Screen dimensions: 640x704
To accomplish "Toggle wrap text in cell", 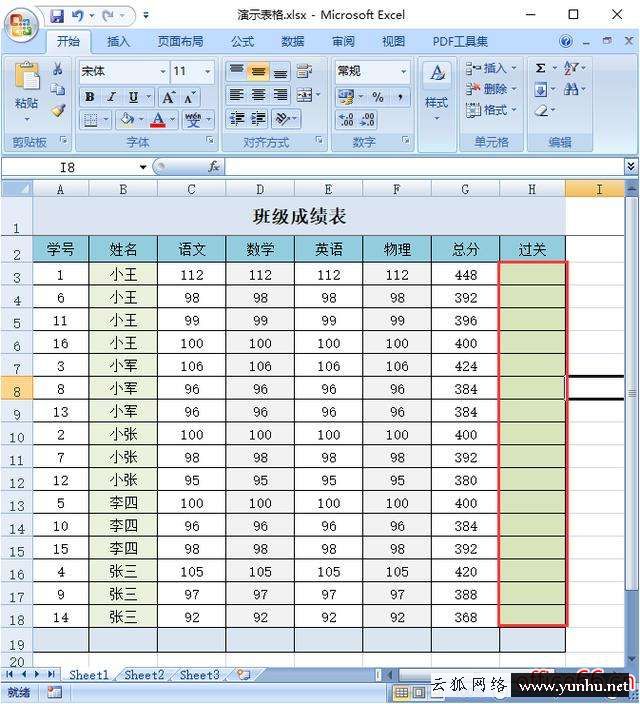I will coord(304,71).
